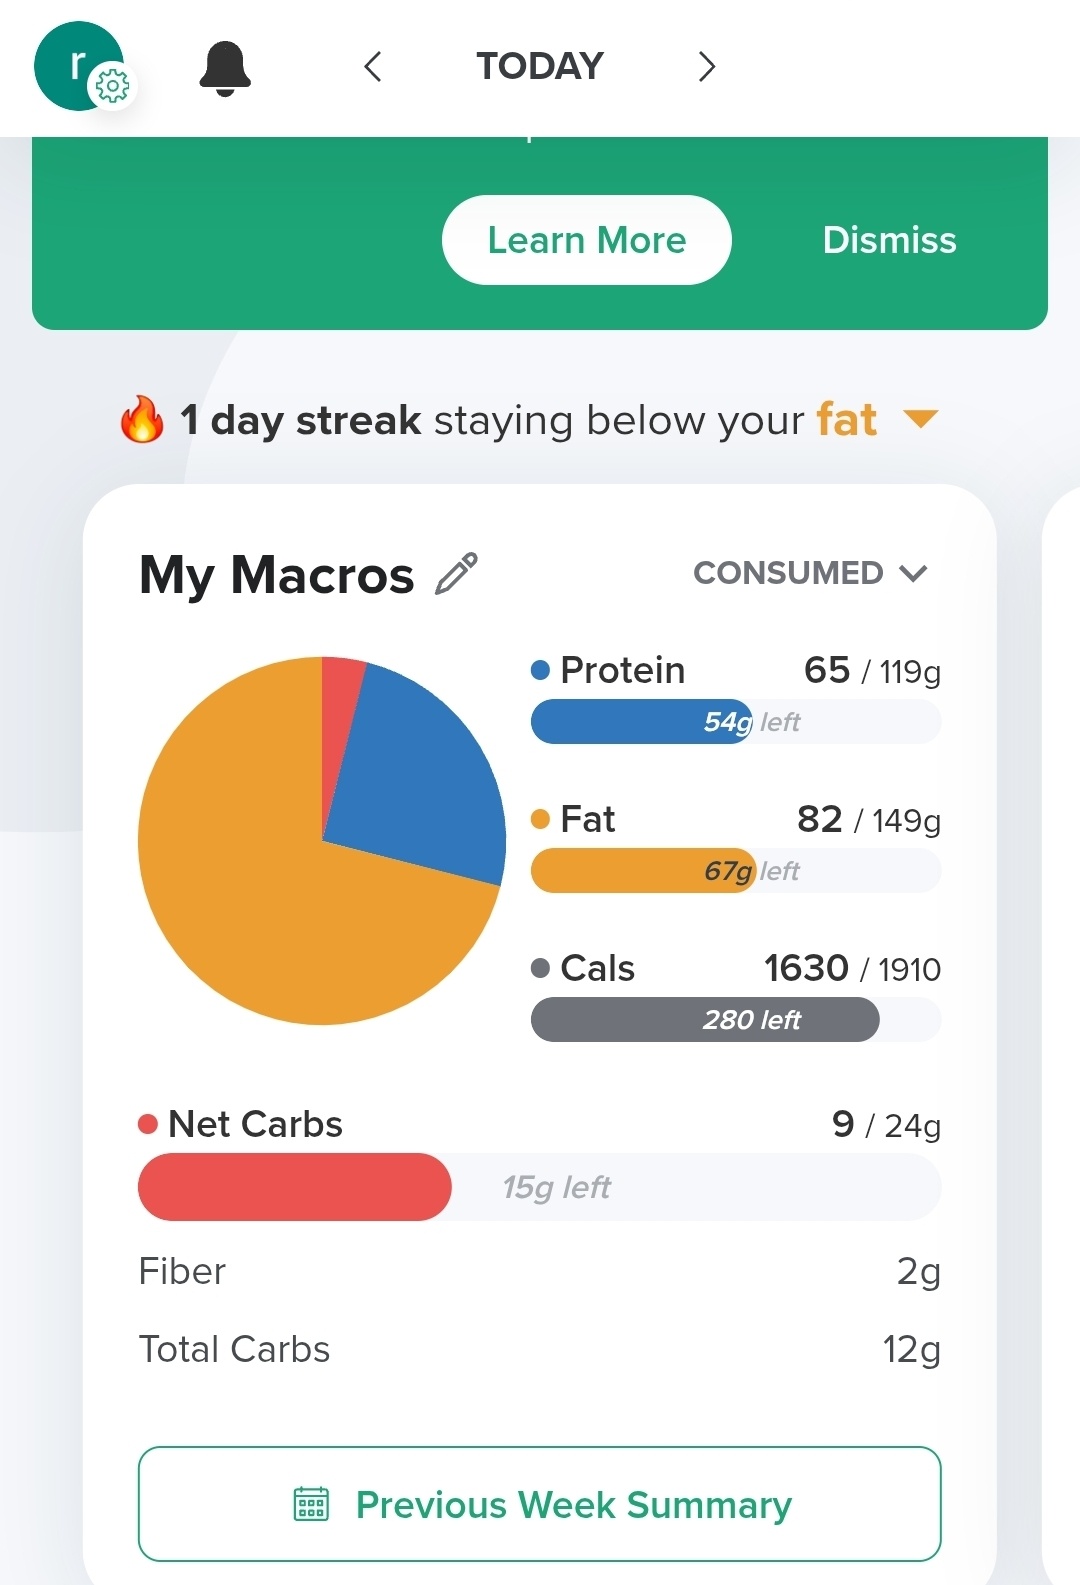
Task: Tap the TODAY date header
Action: pyautogui.click(x=540, y=66)
